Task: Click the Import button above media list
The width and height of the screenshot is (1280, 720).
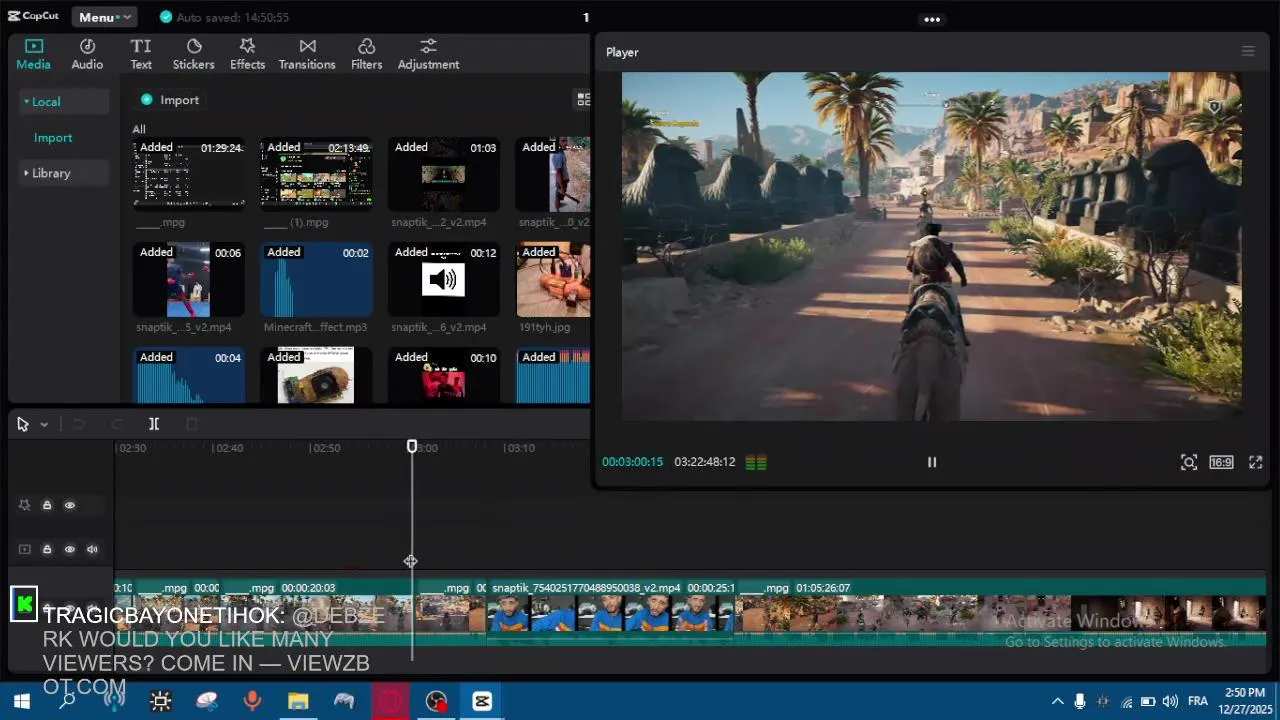Action: (170, 100)
